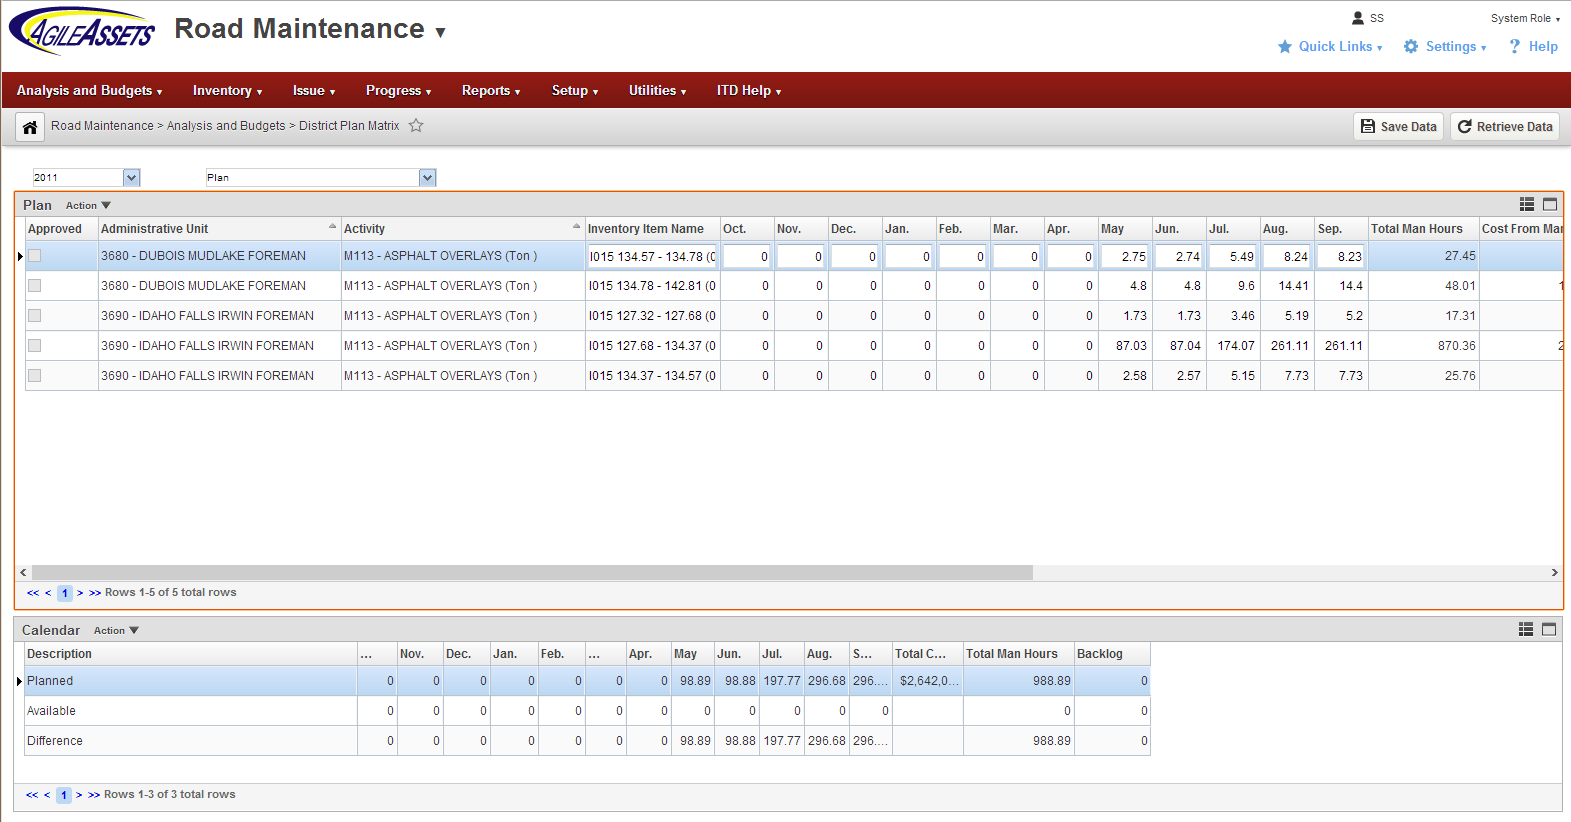
Task: Go to next page in Plan pager
Action: click(80, 593)
